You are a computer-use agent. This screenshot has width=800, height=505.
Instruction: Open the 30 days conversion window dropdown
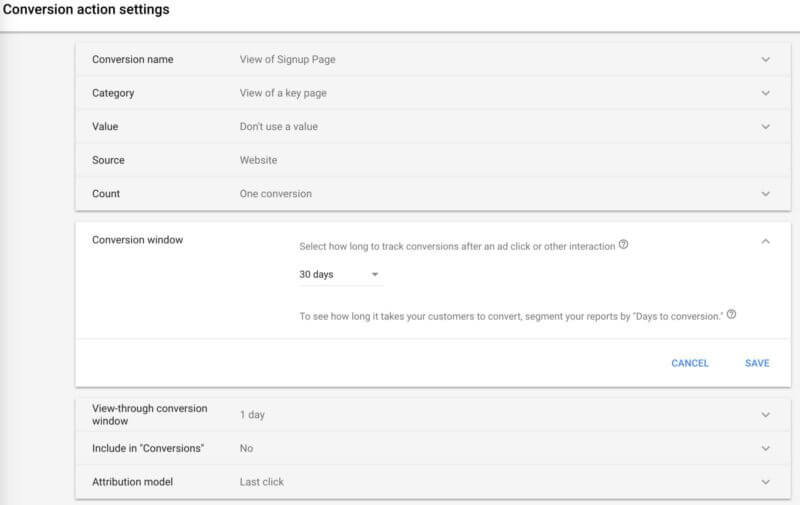(x=339, y=274)
